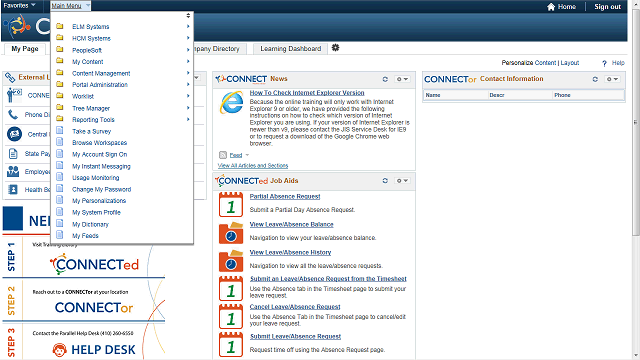
Task: Click the Main Menu dropdown
Action: [x=70, y=6]
